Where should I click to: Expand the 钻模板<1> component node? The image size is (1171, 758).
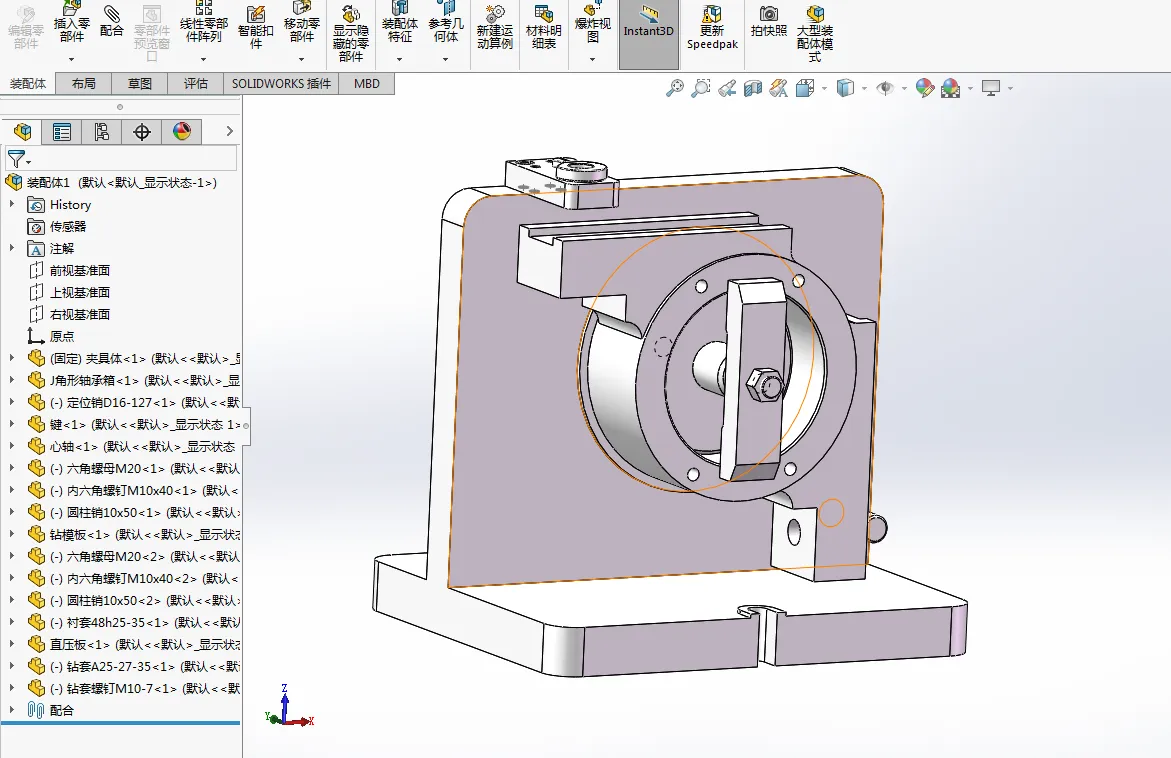11,534
